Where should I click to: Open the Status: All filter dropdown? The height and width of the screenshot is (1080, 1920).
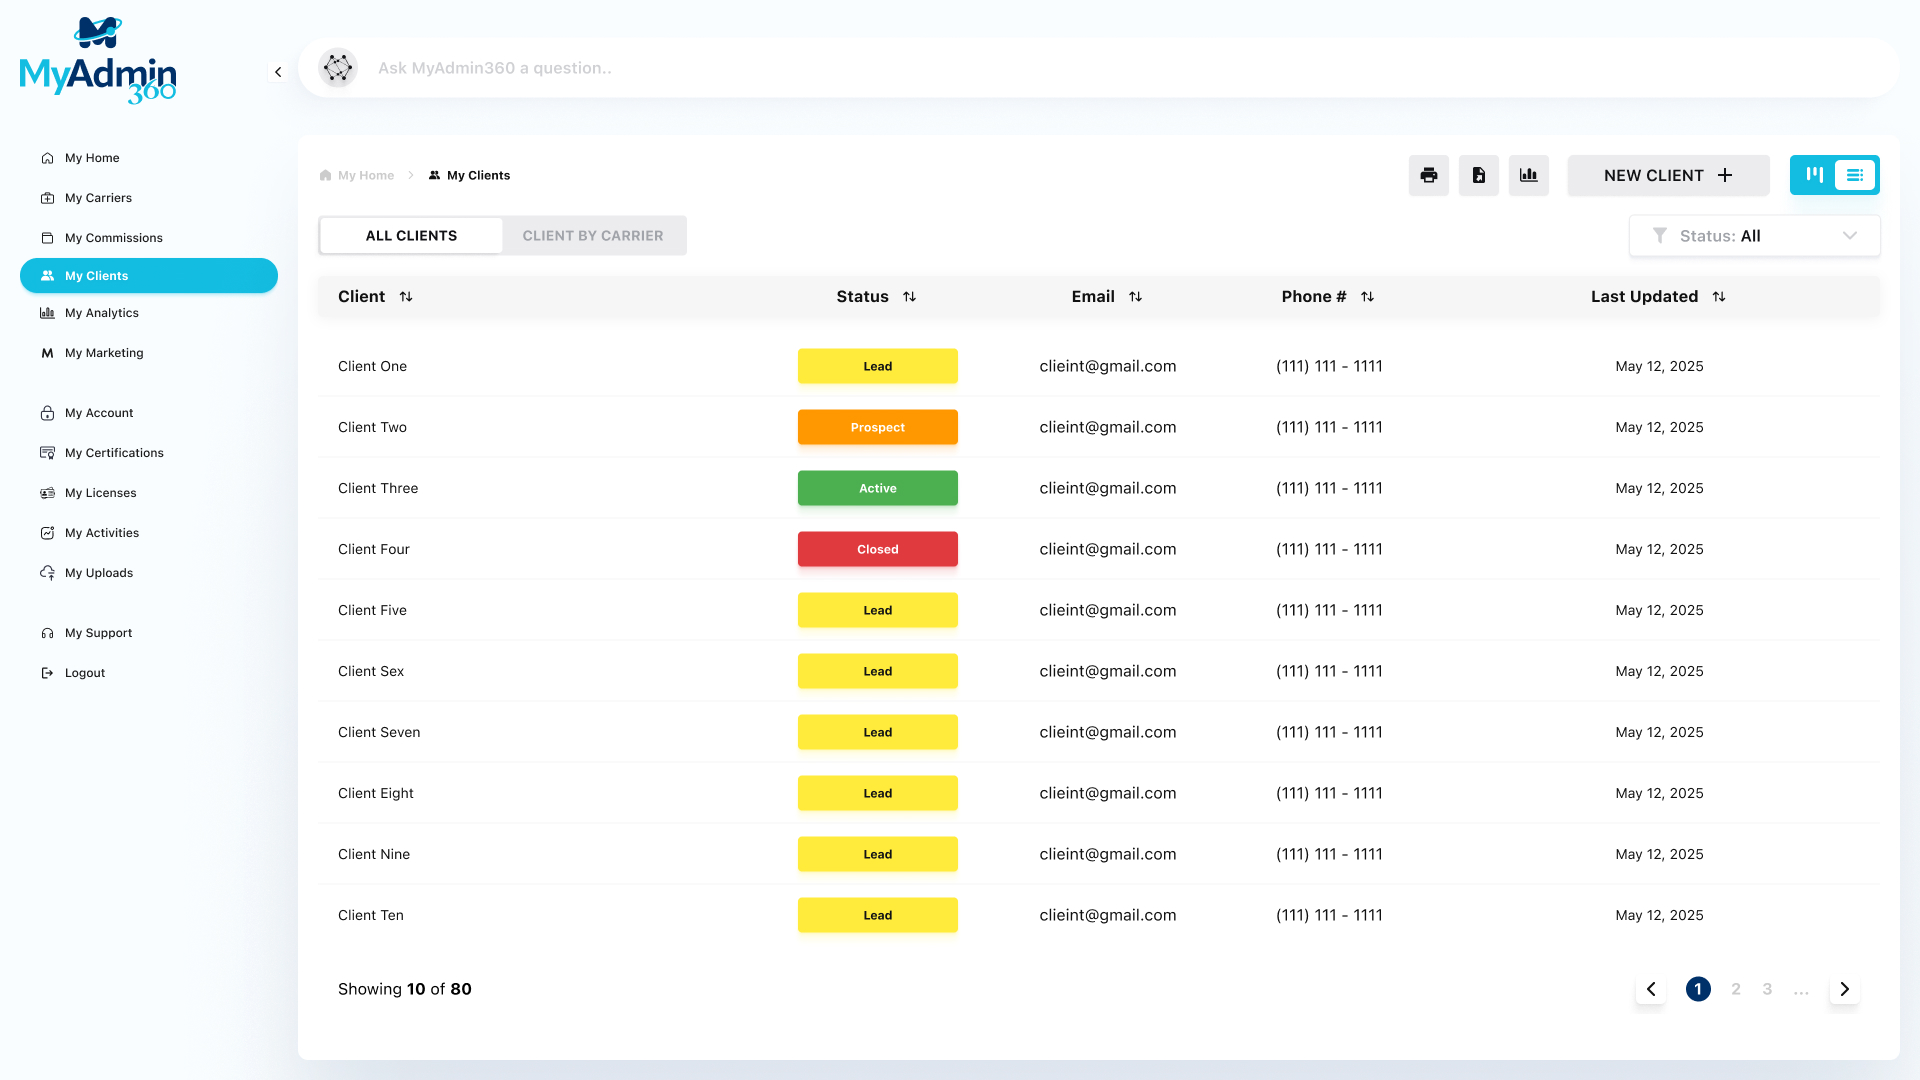click(x=1753, y=235)
